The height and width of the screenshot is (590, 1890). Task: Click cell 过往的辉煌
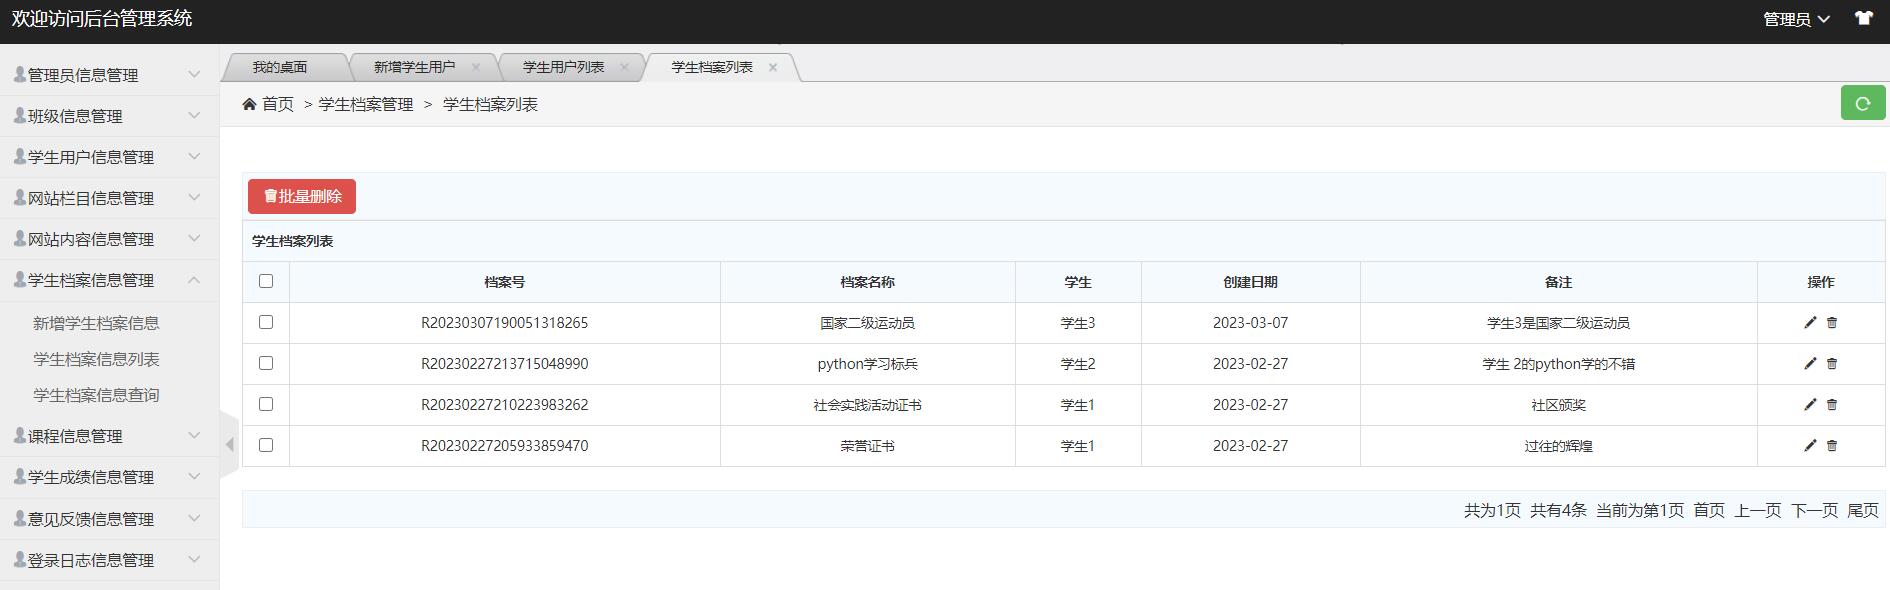1558,446
